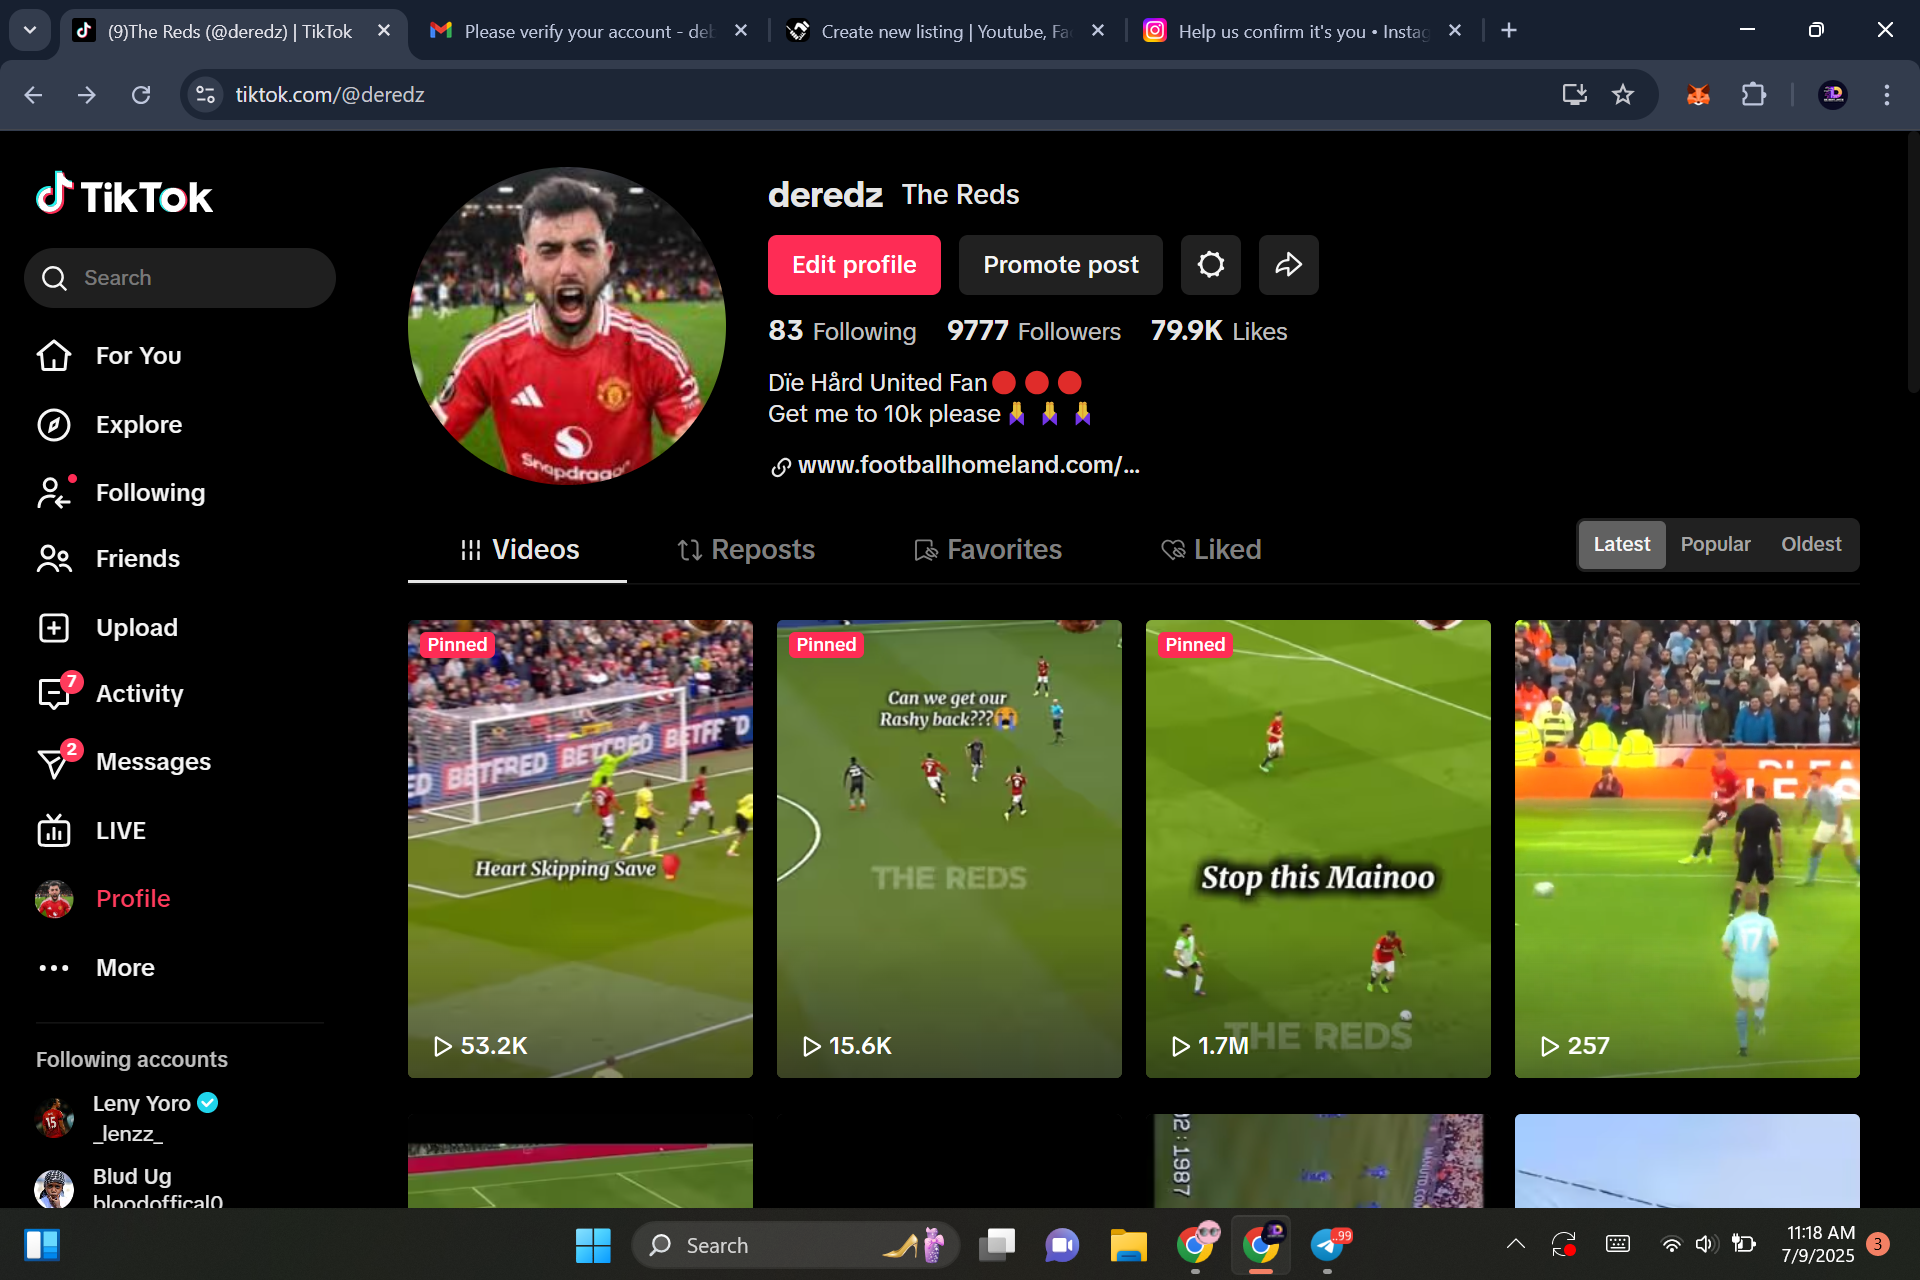Click the address bar URL
Viewport: 1920px width, 1280px height.
pos(330,95)
